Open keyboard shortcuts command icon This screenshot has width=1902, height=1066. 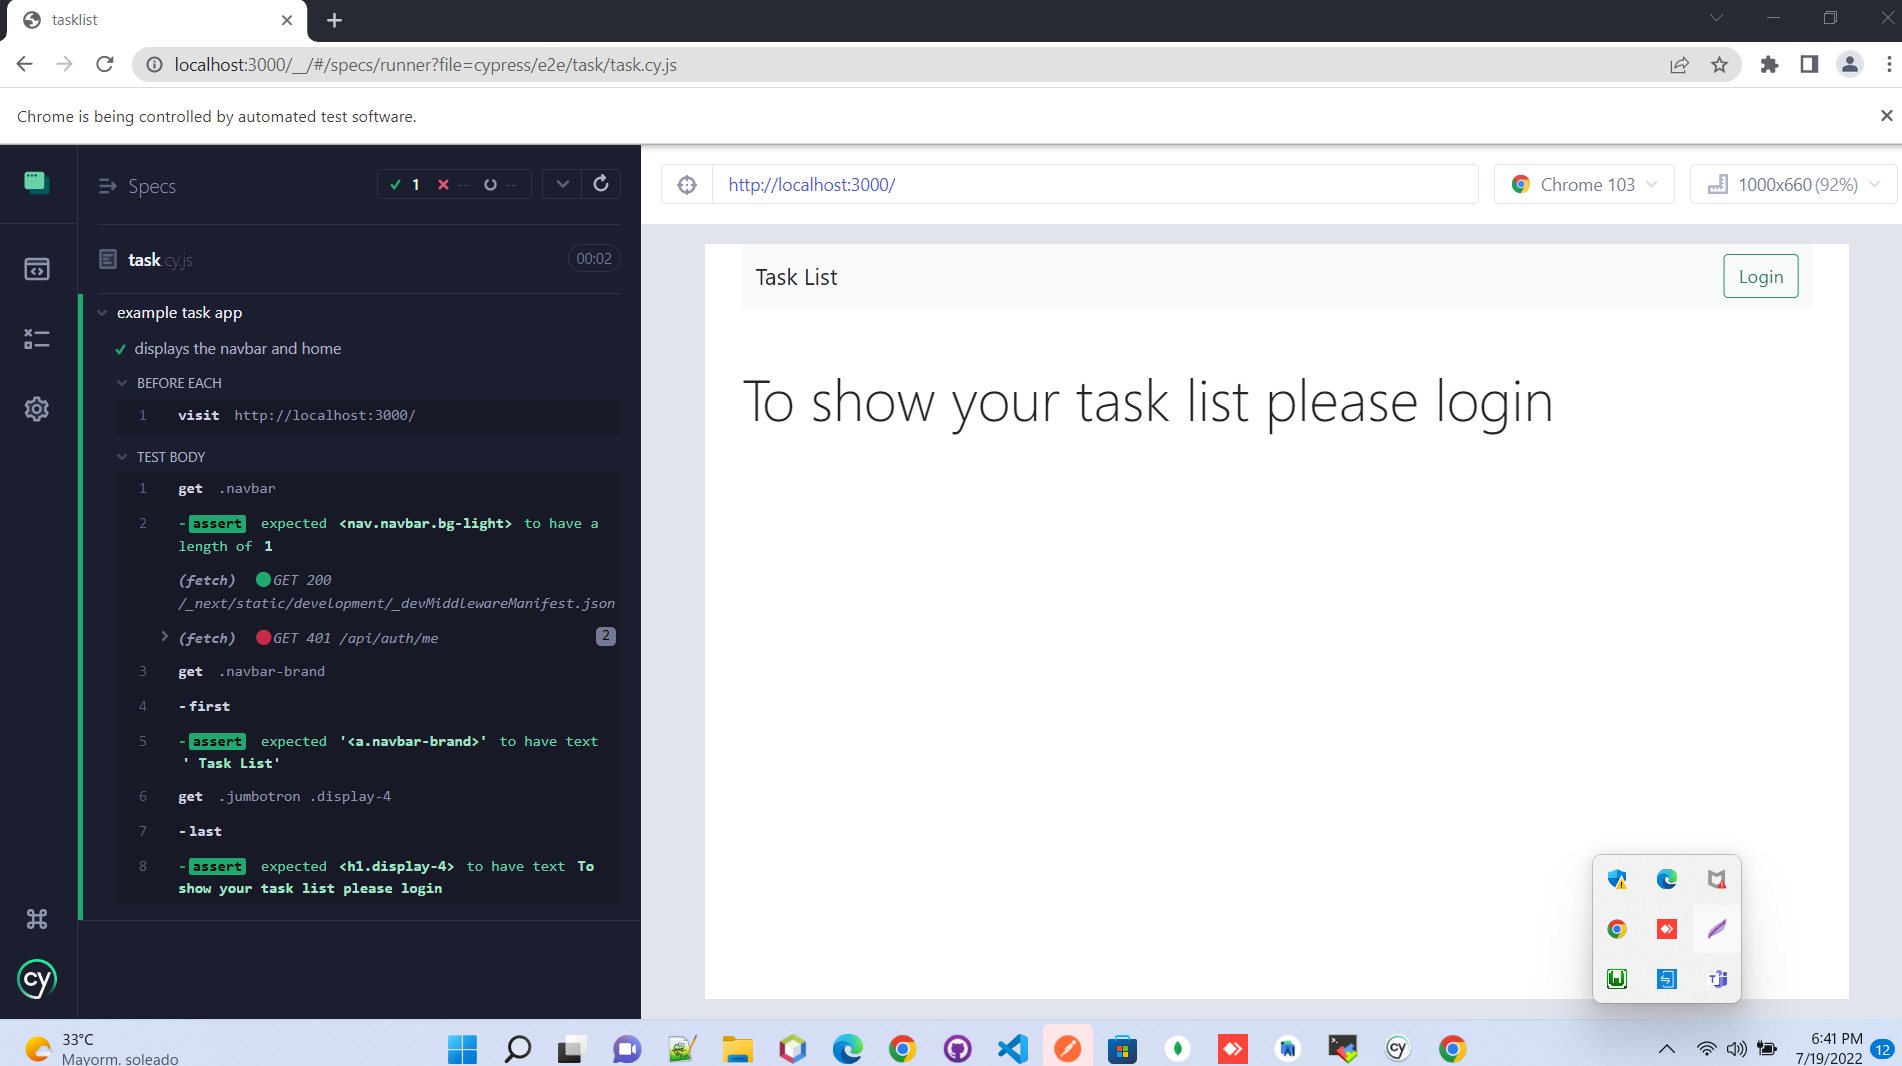pyautogui.click(x=37, y=919)
